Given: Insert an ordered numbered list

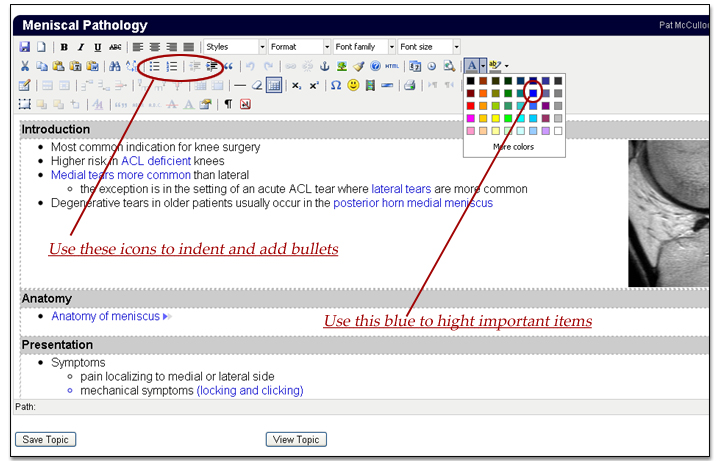Looking at the screenshot, I should click(x=172, y=66).
